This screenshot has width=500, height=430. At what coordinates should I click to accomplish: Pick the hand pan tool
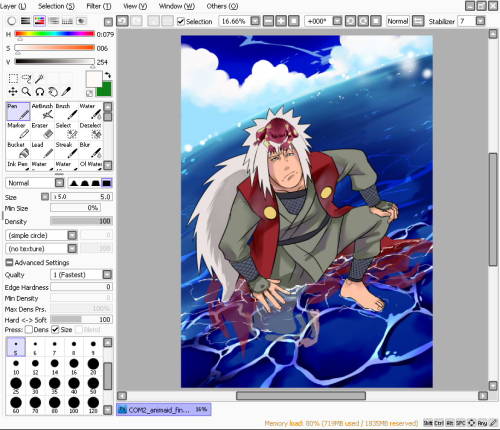53,91
